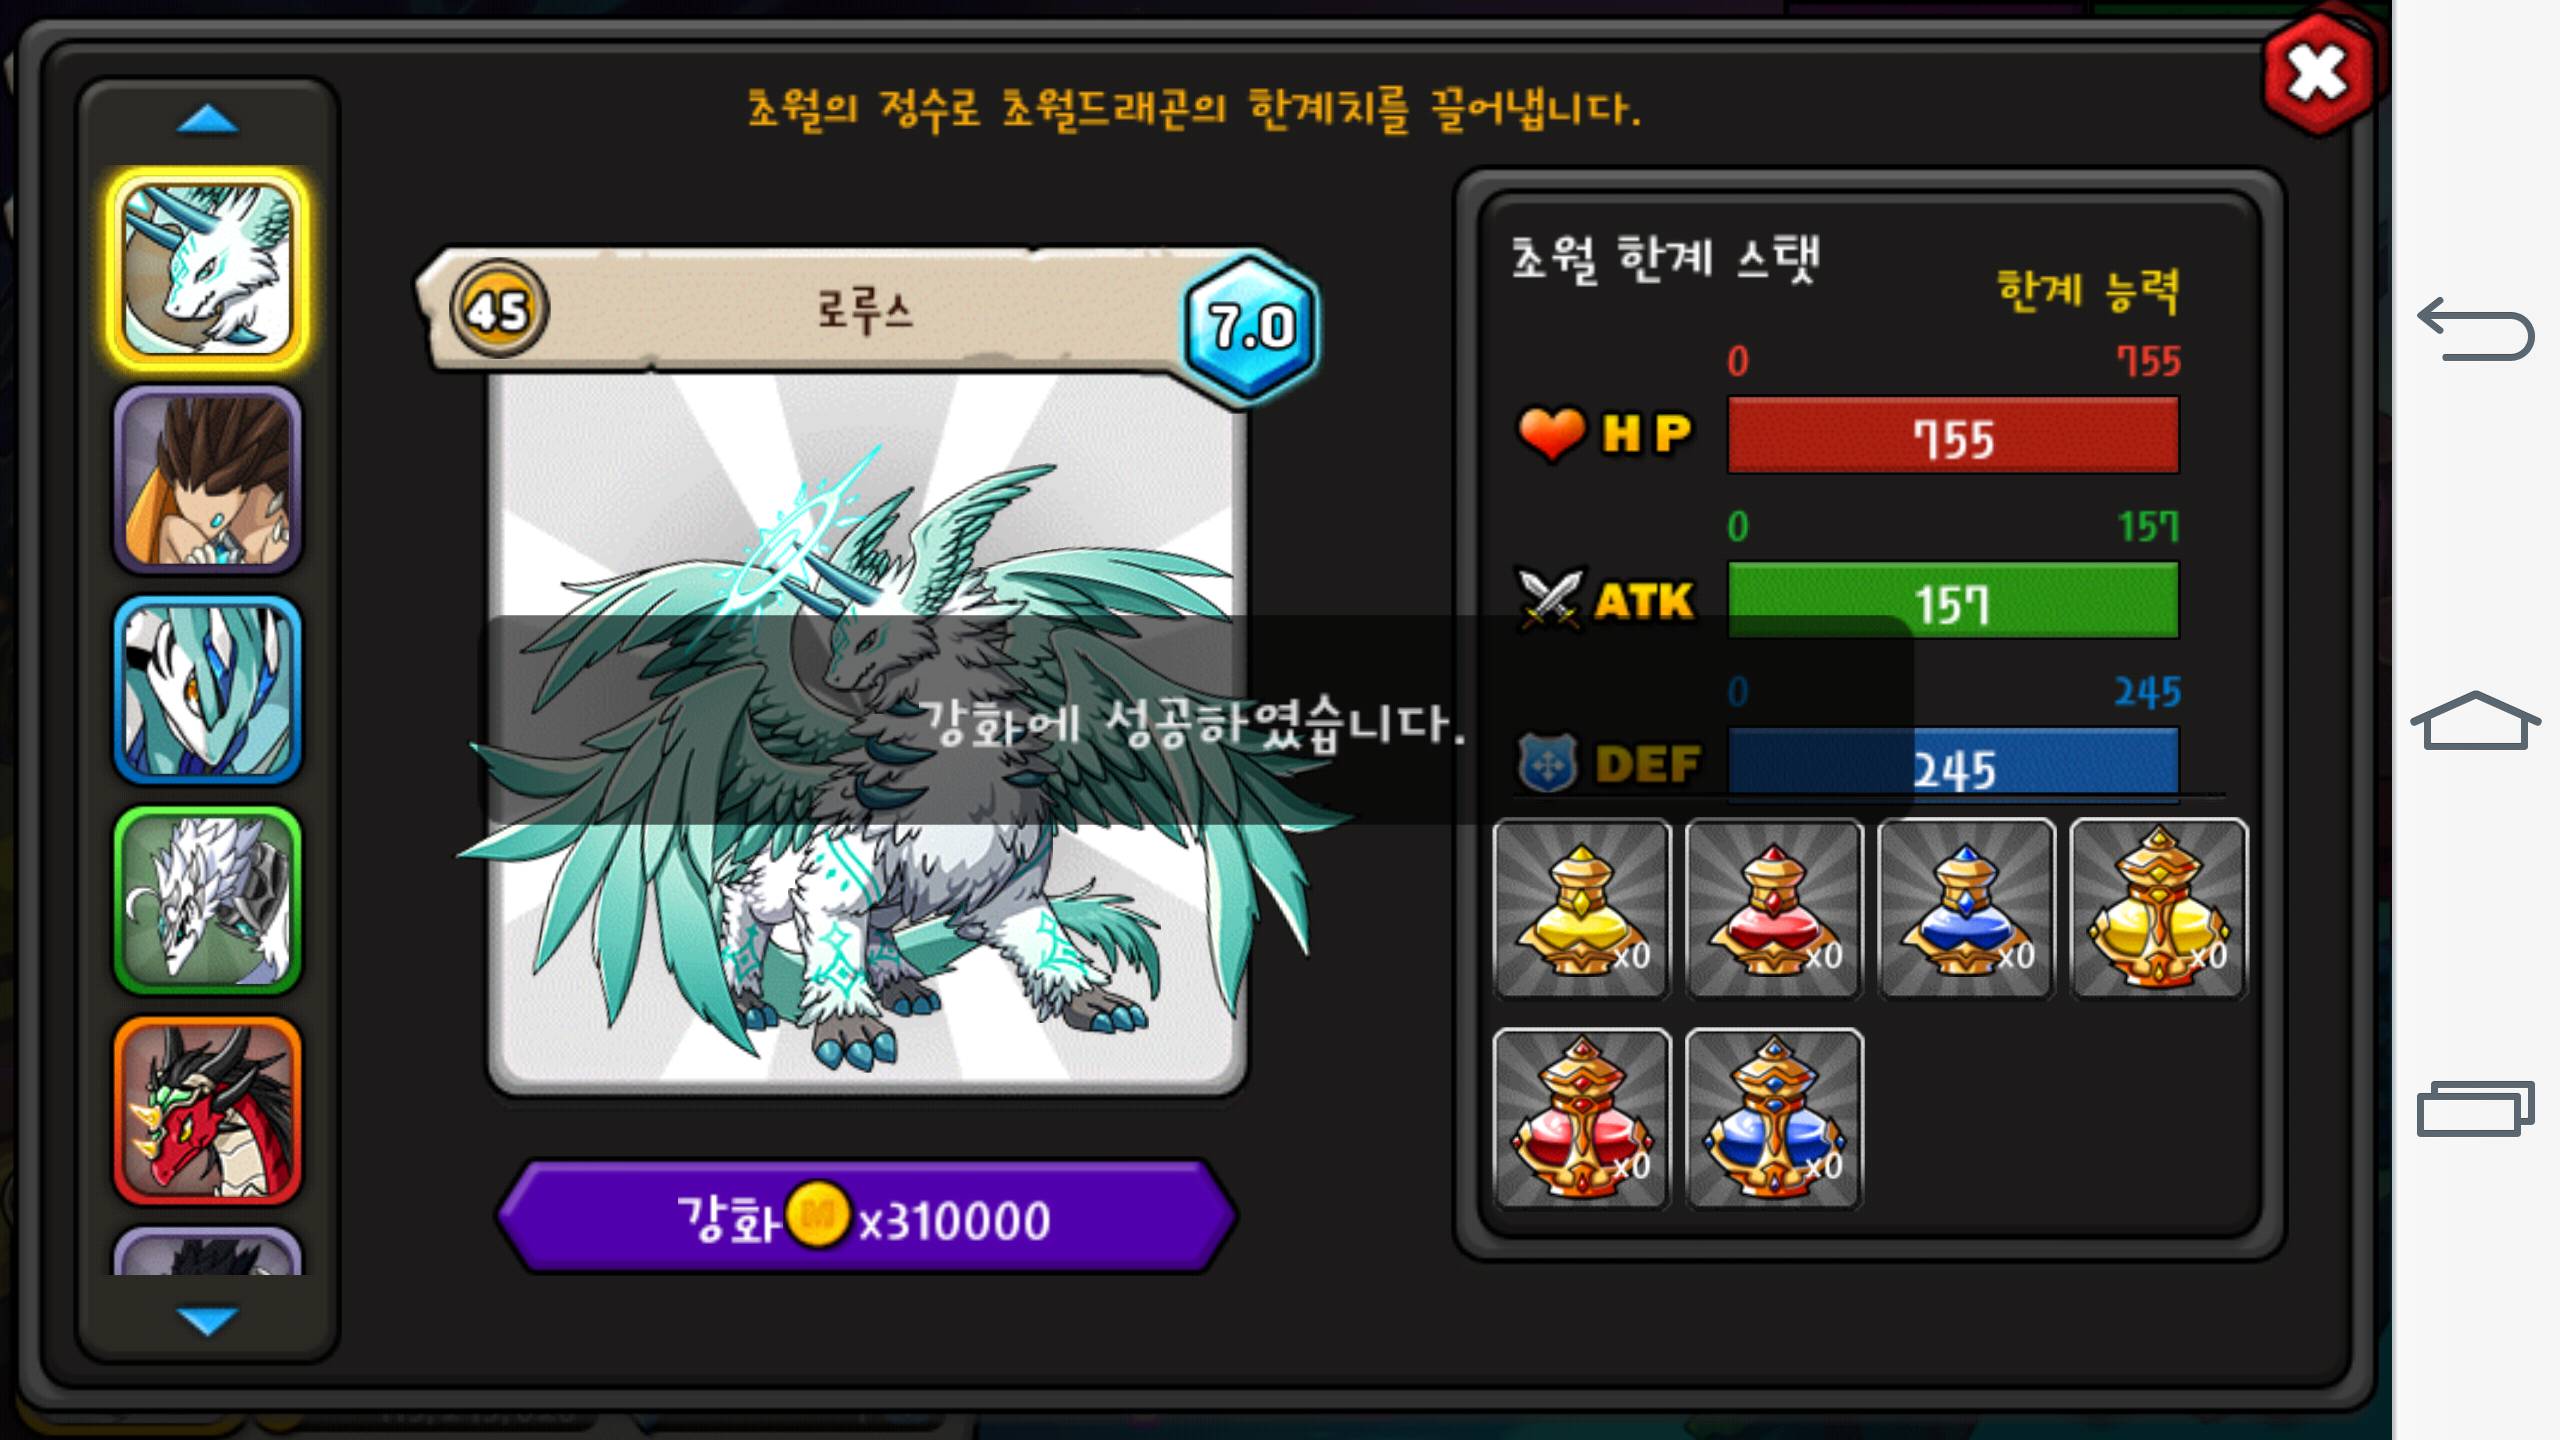The image size is (2560, 1440).
Task: Click the red HP 755 bar
Action: [1953, 436]
